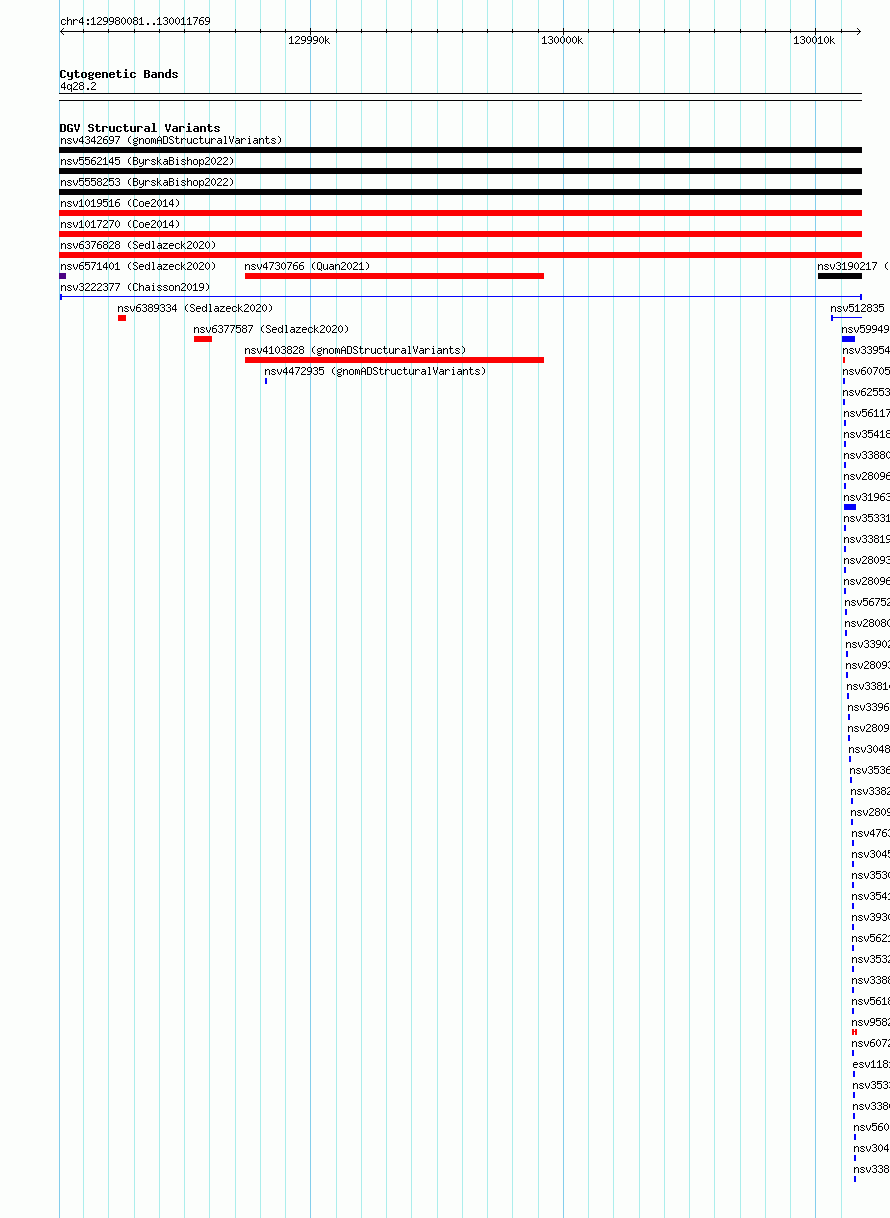Select the DGV Structural Variants track heading
The image size is (890, 1218).
[x=140, y=128]
